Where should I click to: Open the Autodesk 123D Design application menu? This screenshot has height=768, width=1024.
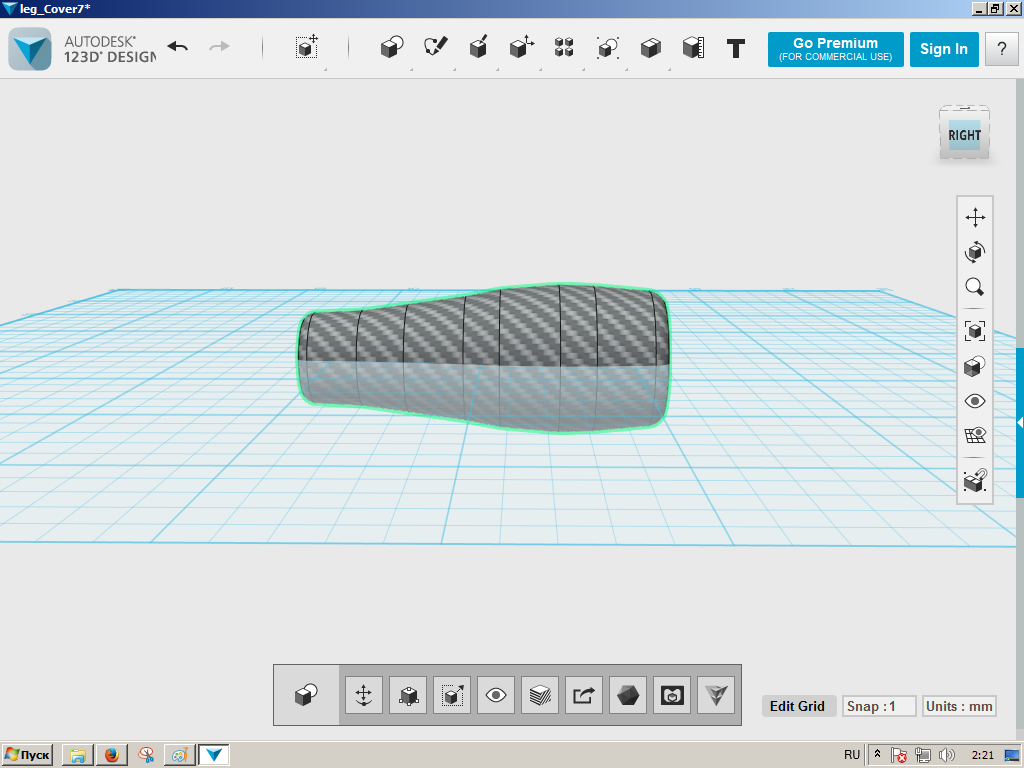pos(30,49)
